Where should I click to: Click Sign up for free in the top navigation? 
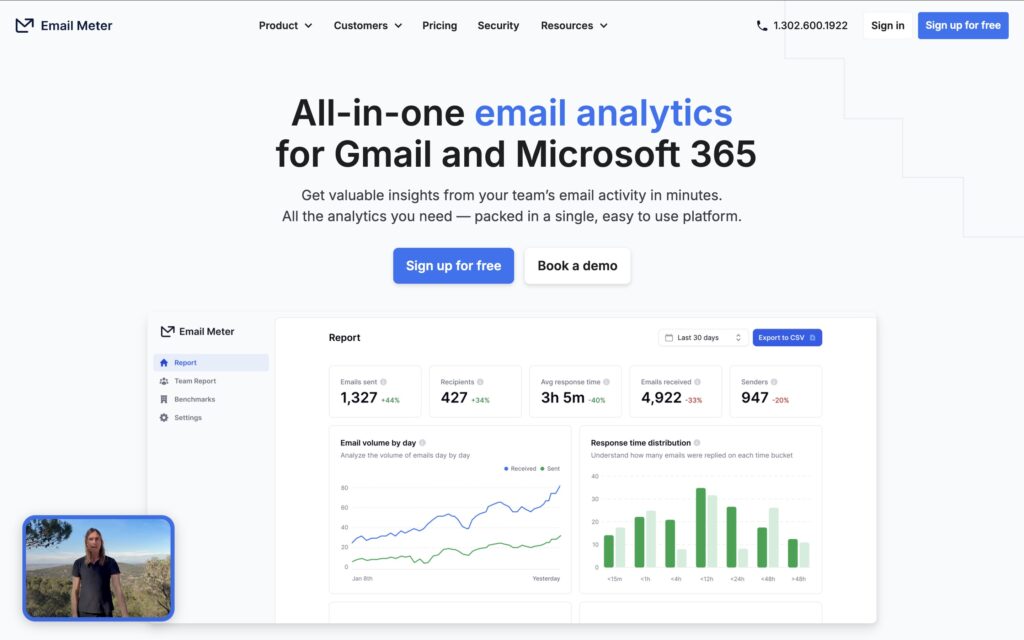(963, 25)
